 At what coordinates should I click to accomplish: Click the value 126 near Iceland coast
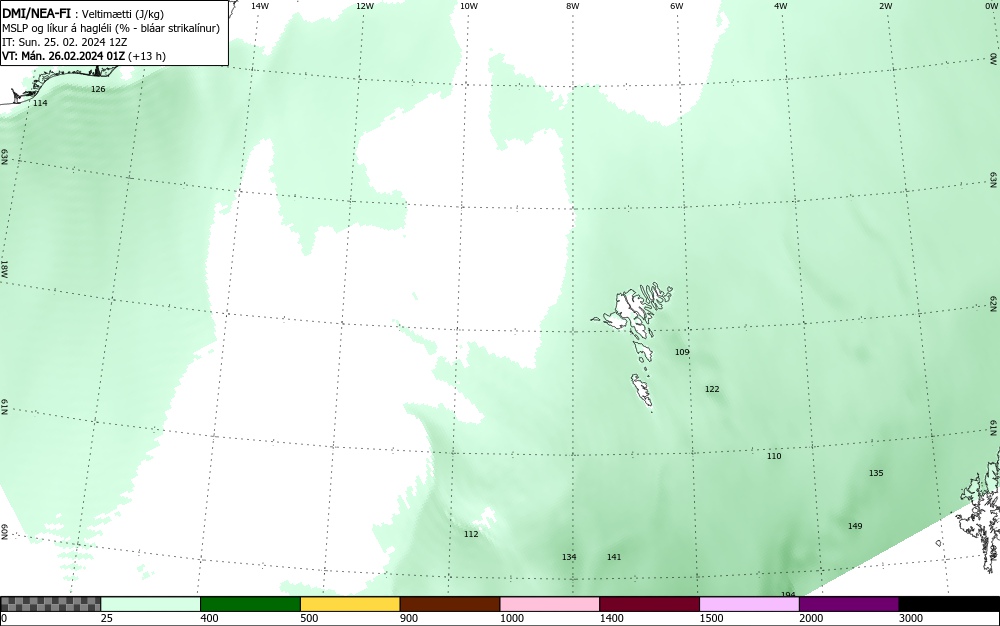(98, 89)
